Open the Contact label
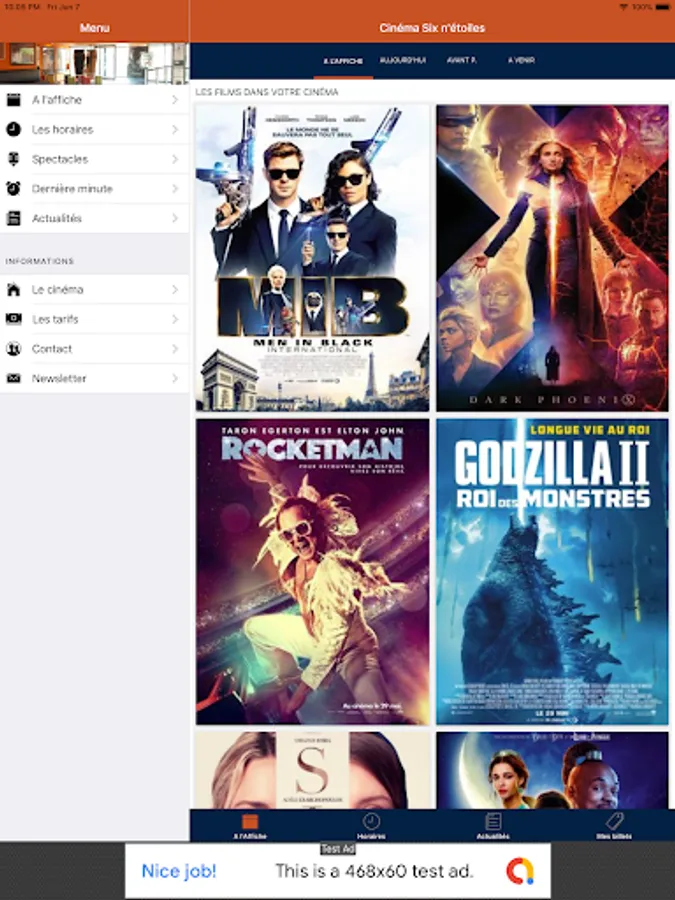 click(x=52, y=348)
